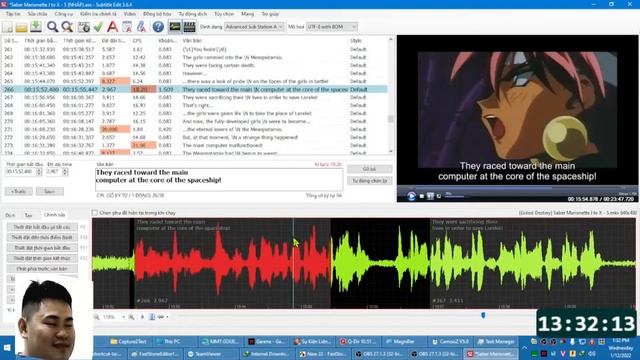Viewport: 640px width, 360px height.
Task: Click the green checkmark spell check icon
Action: 98,27
